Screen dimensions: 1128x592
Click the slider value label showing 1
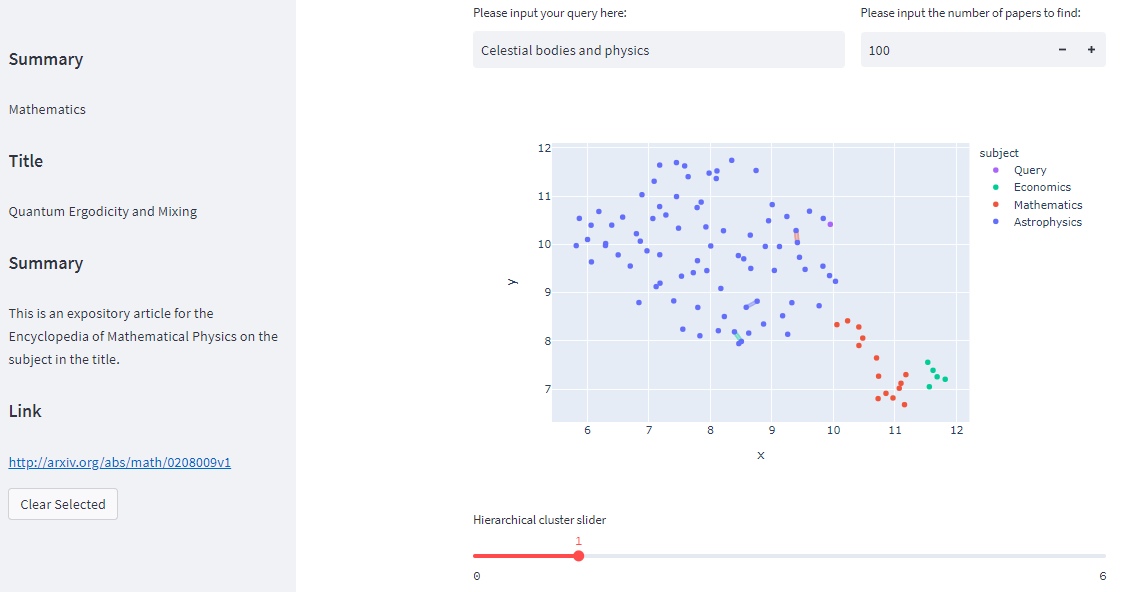pyautogui.click(x=578, y=540)
